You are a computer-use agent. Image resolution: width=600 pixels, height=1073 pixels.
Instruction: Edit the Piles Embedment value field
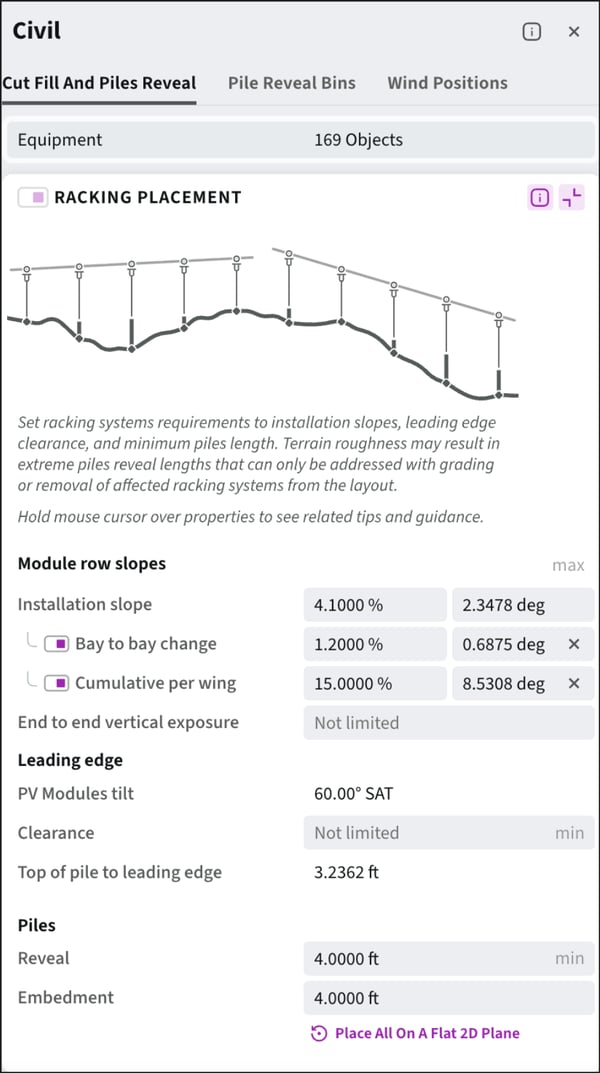coord(448,998)
